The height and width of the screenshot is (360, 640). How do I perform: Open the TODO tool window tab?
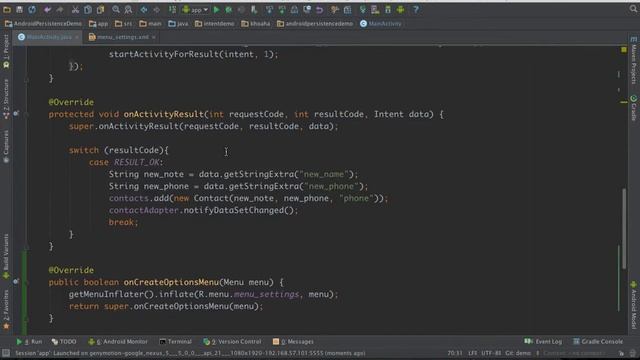tap(64, 342)
